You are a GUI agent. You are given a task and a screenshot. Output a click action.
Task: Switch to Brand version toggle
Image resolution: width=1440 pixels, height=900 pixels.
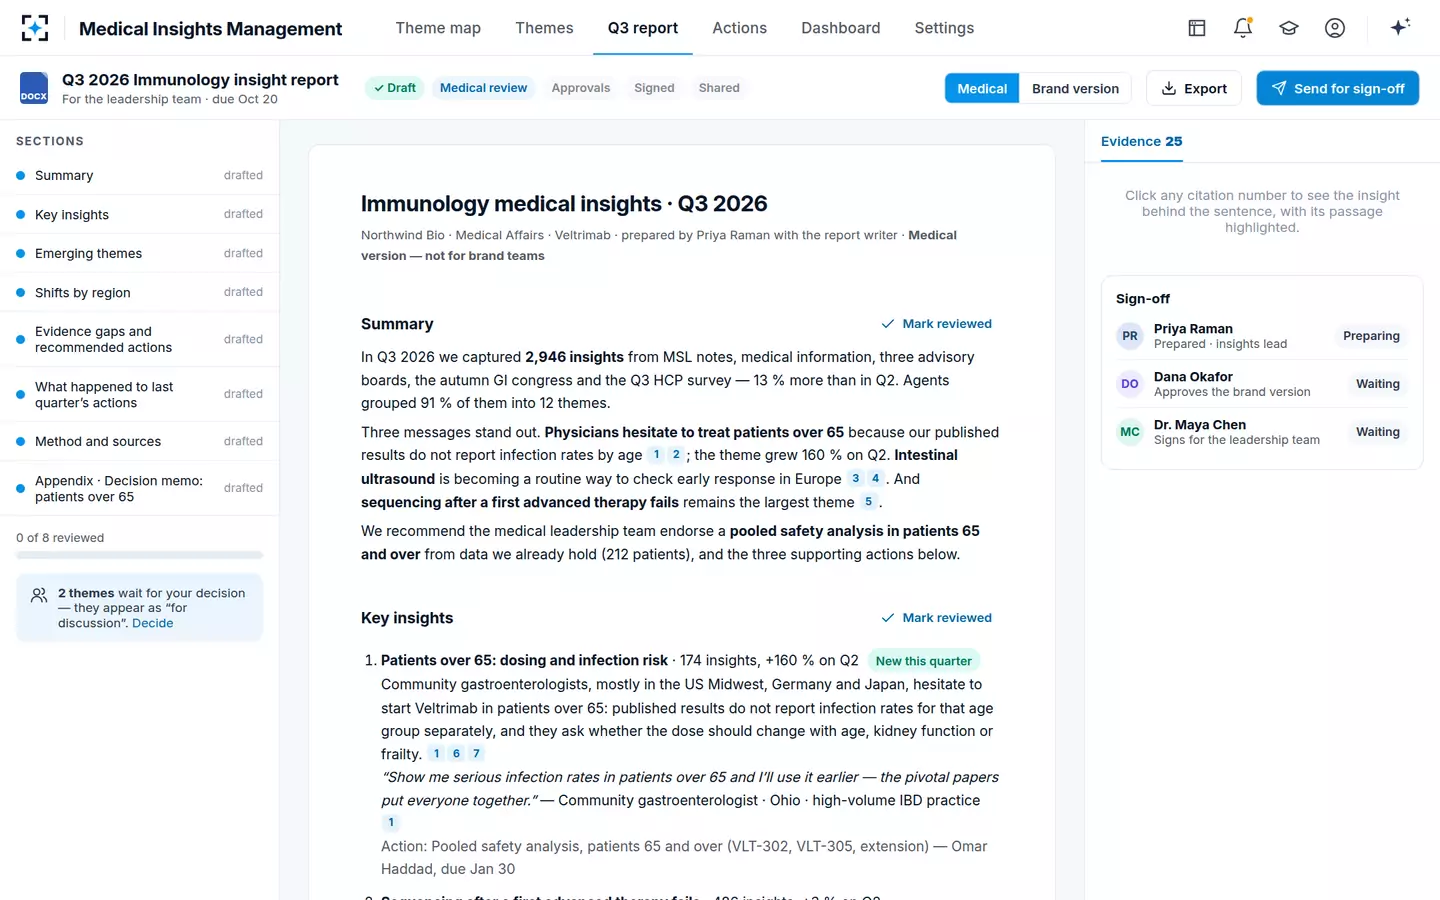pos(1075,88)
